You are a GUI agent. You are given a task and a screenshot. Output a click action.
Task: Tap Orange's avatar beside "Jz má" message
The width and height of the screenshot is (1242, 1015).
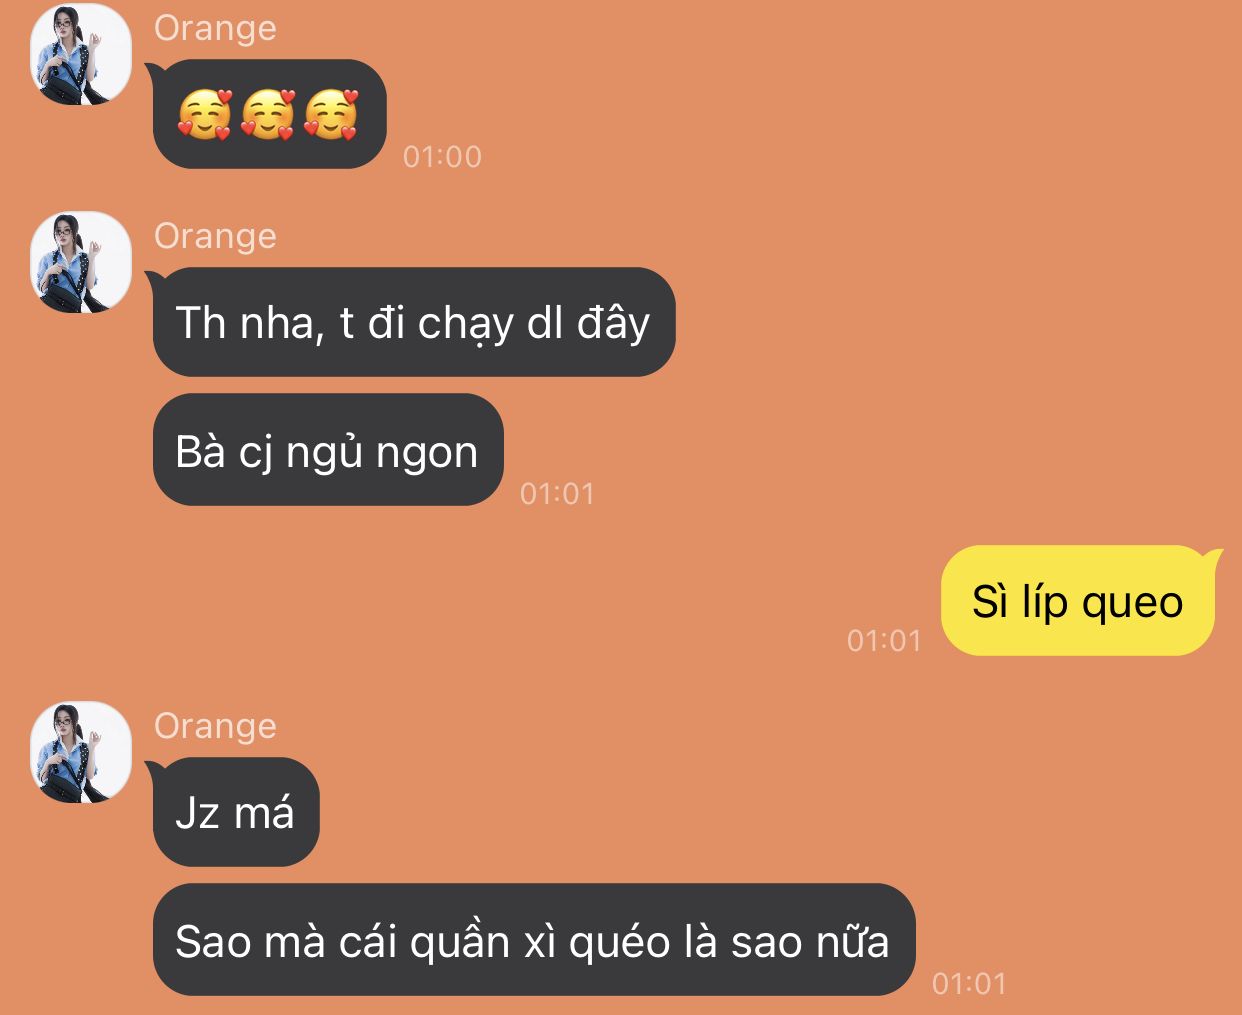[81, 752]
